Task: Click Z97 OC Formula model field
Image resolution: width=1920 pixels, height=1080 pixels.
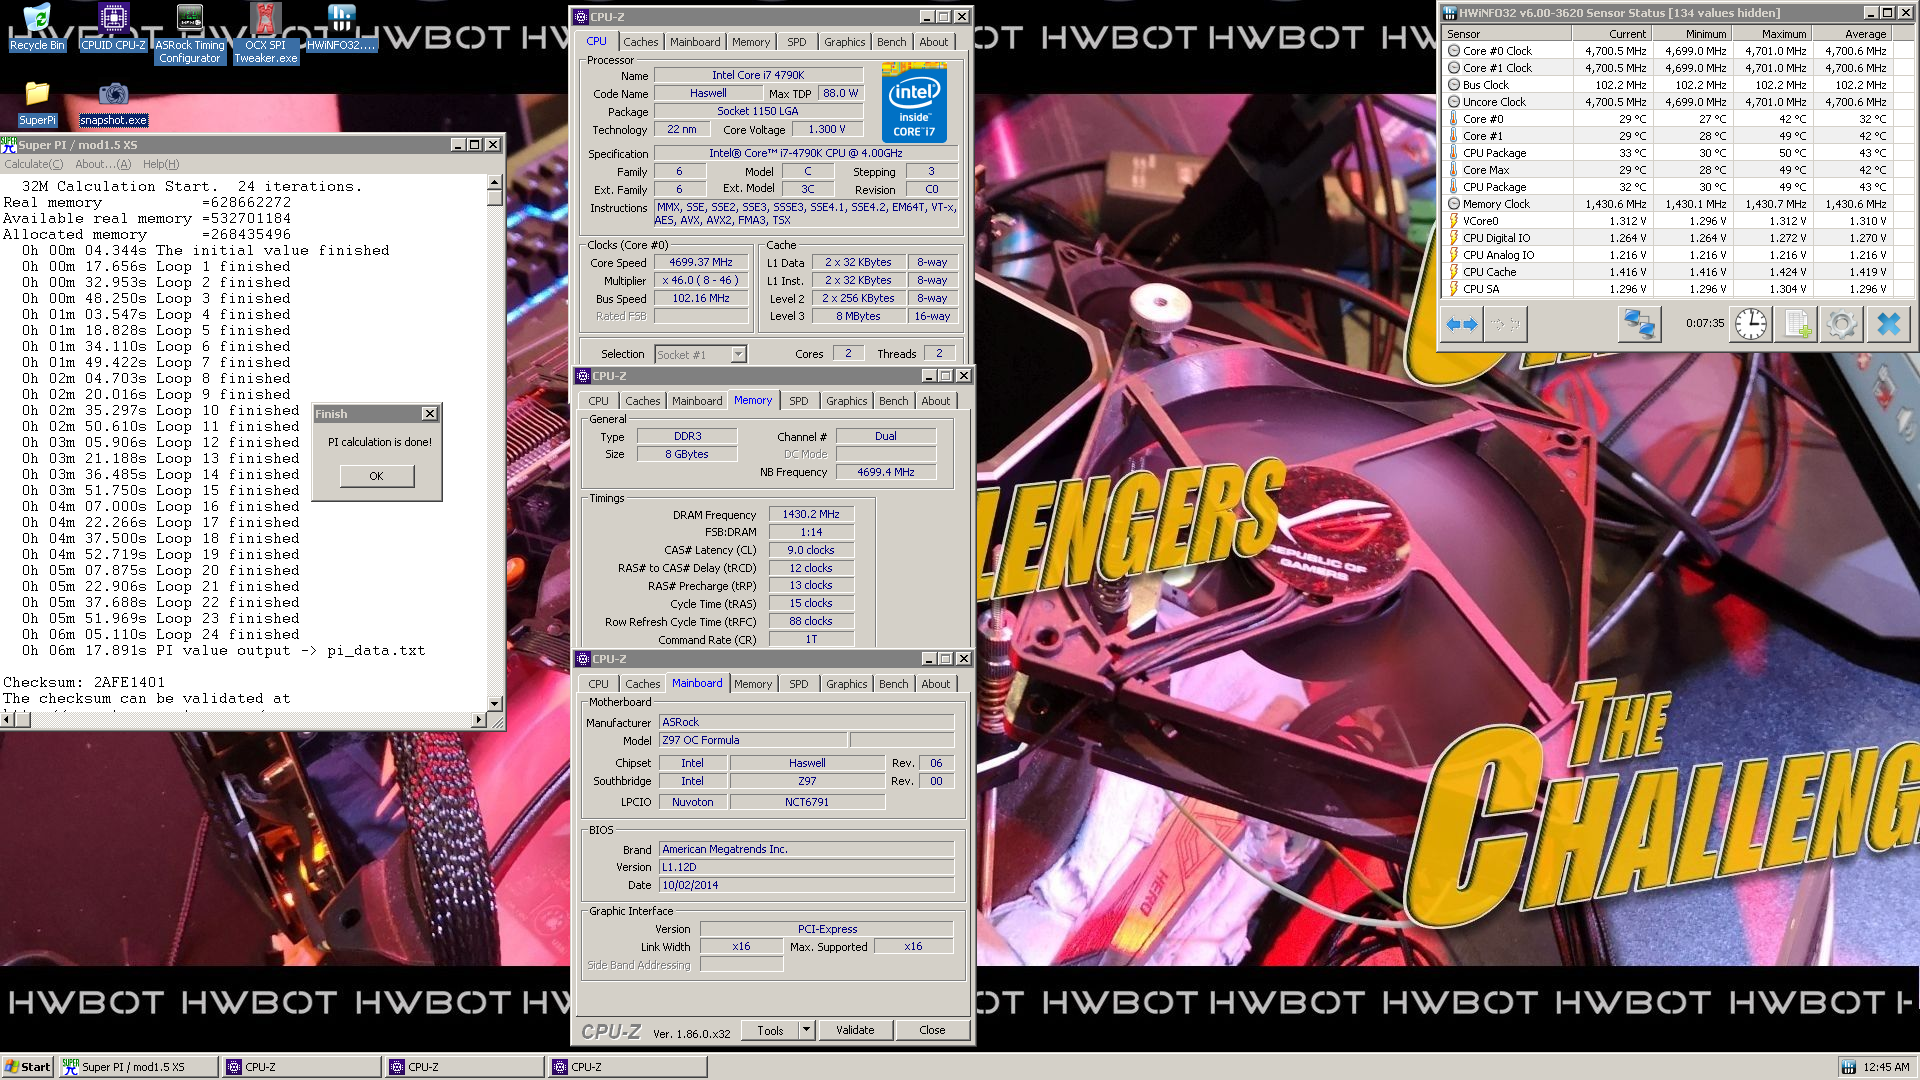Action: click(x=752, y=741)
